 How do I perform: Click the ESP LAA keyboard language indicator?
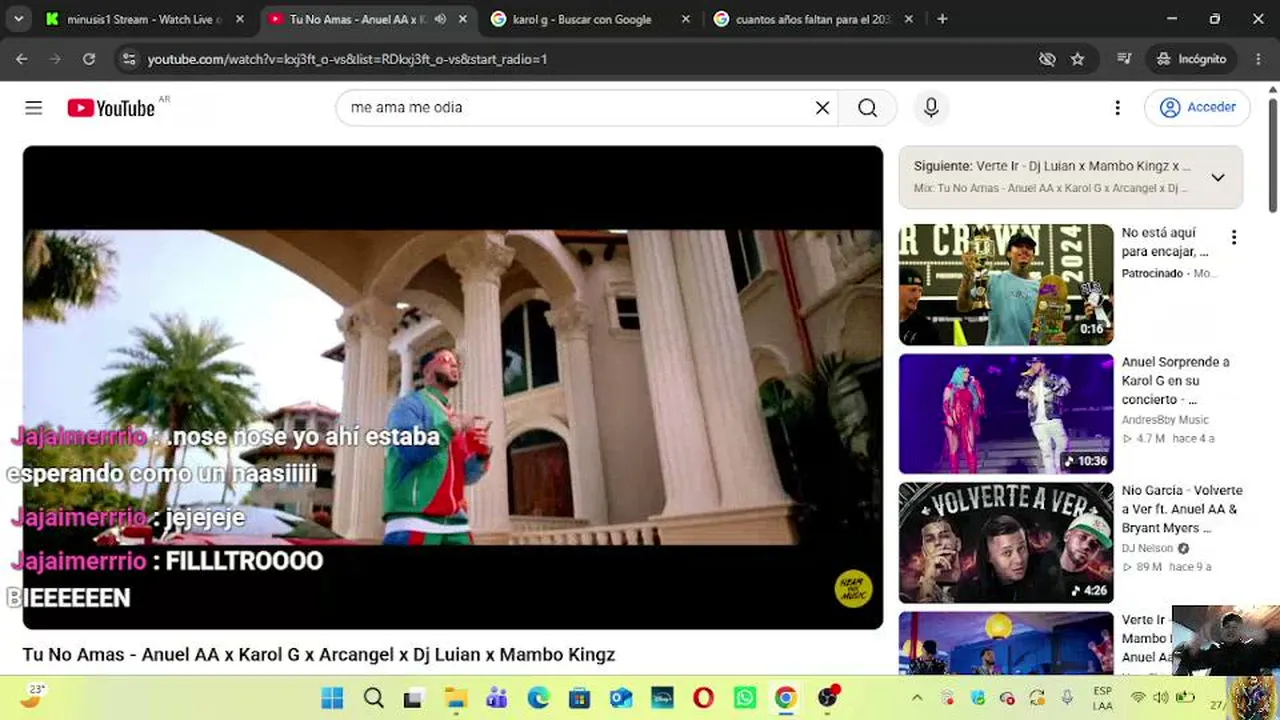(x=1102, y=698)
